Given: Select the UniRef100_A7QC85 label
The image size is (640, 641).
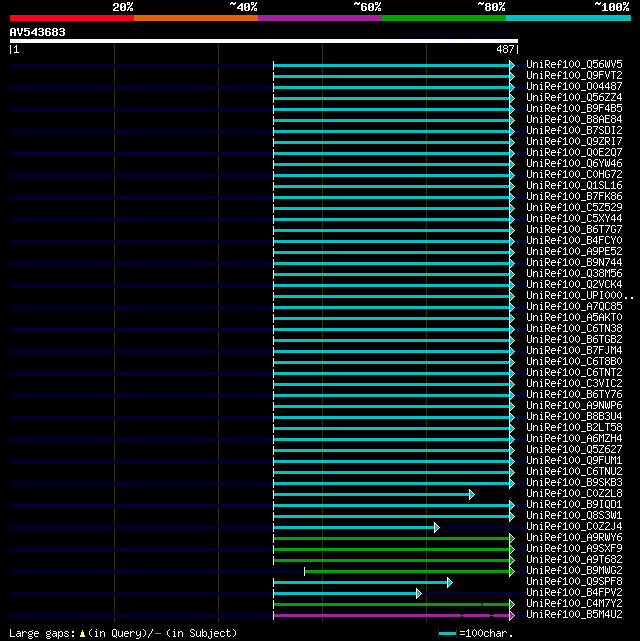Looking at the screenshot, I should [x=574, y=307].
